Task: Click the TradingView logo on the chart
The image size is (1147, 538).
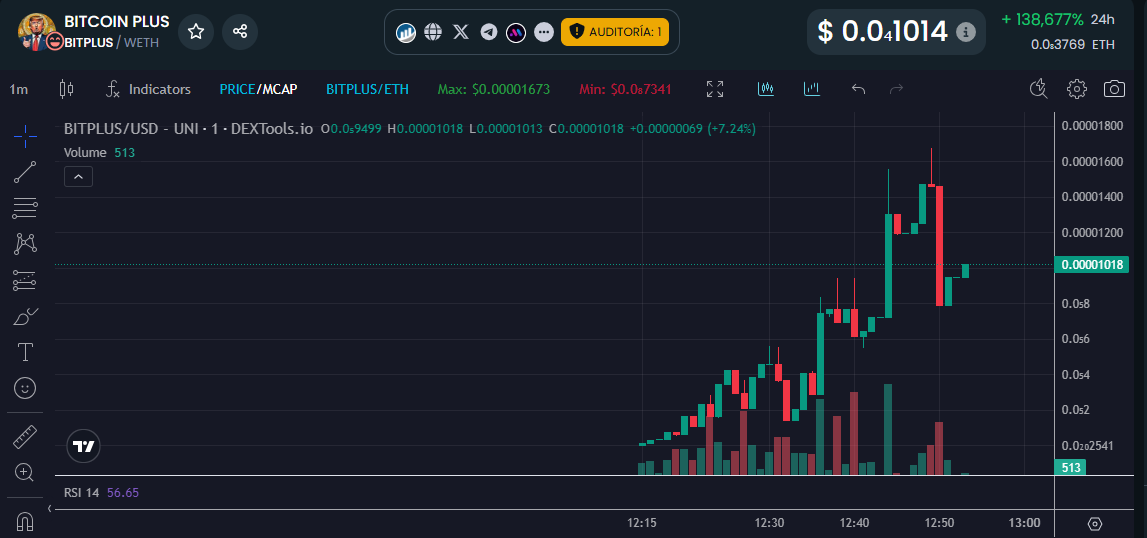Action: pos(83,447)
